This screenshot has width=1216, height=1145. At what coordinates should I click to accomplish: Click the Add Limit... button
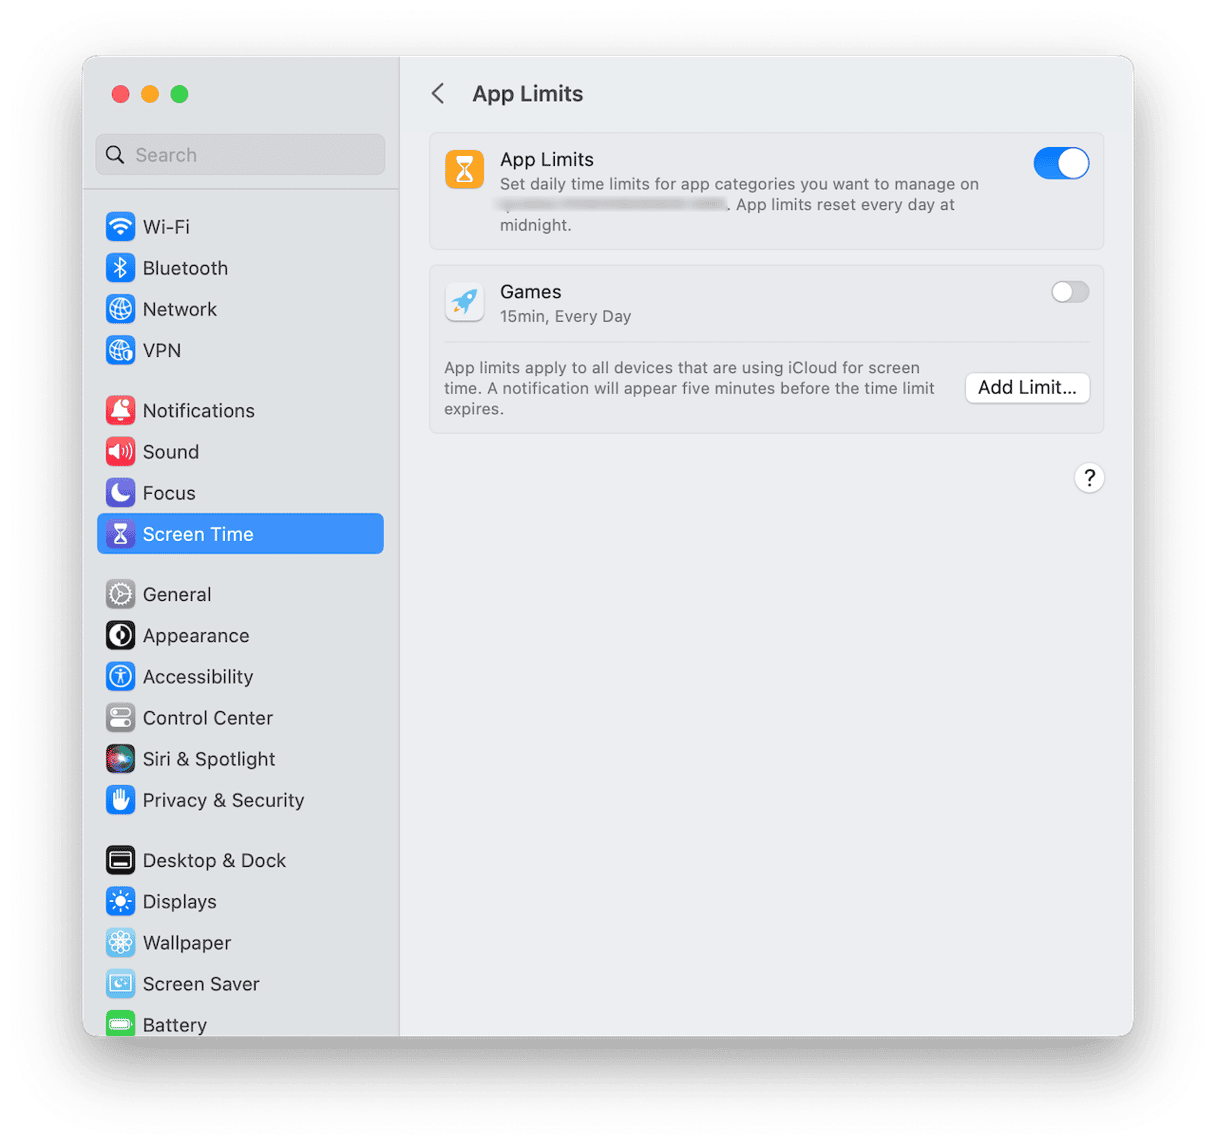click(x=1027, y=388)
